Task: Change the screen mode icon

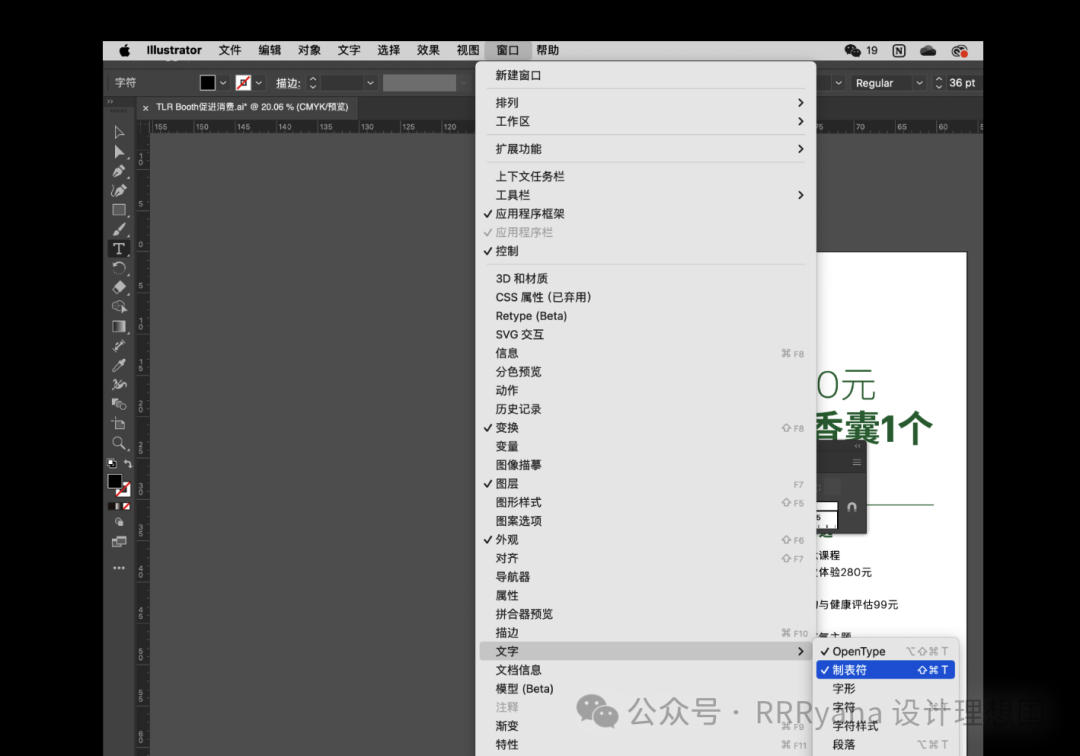Action: pyautogui.click(x=119, y=542)
